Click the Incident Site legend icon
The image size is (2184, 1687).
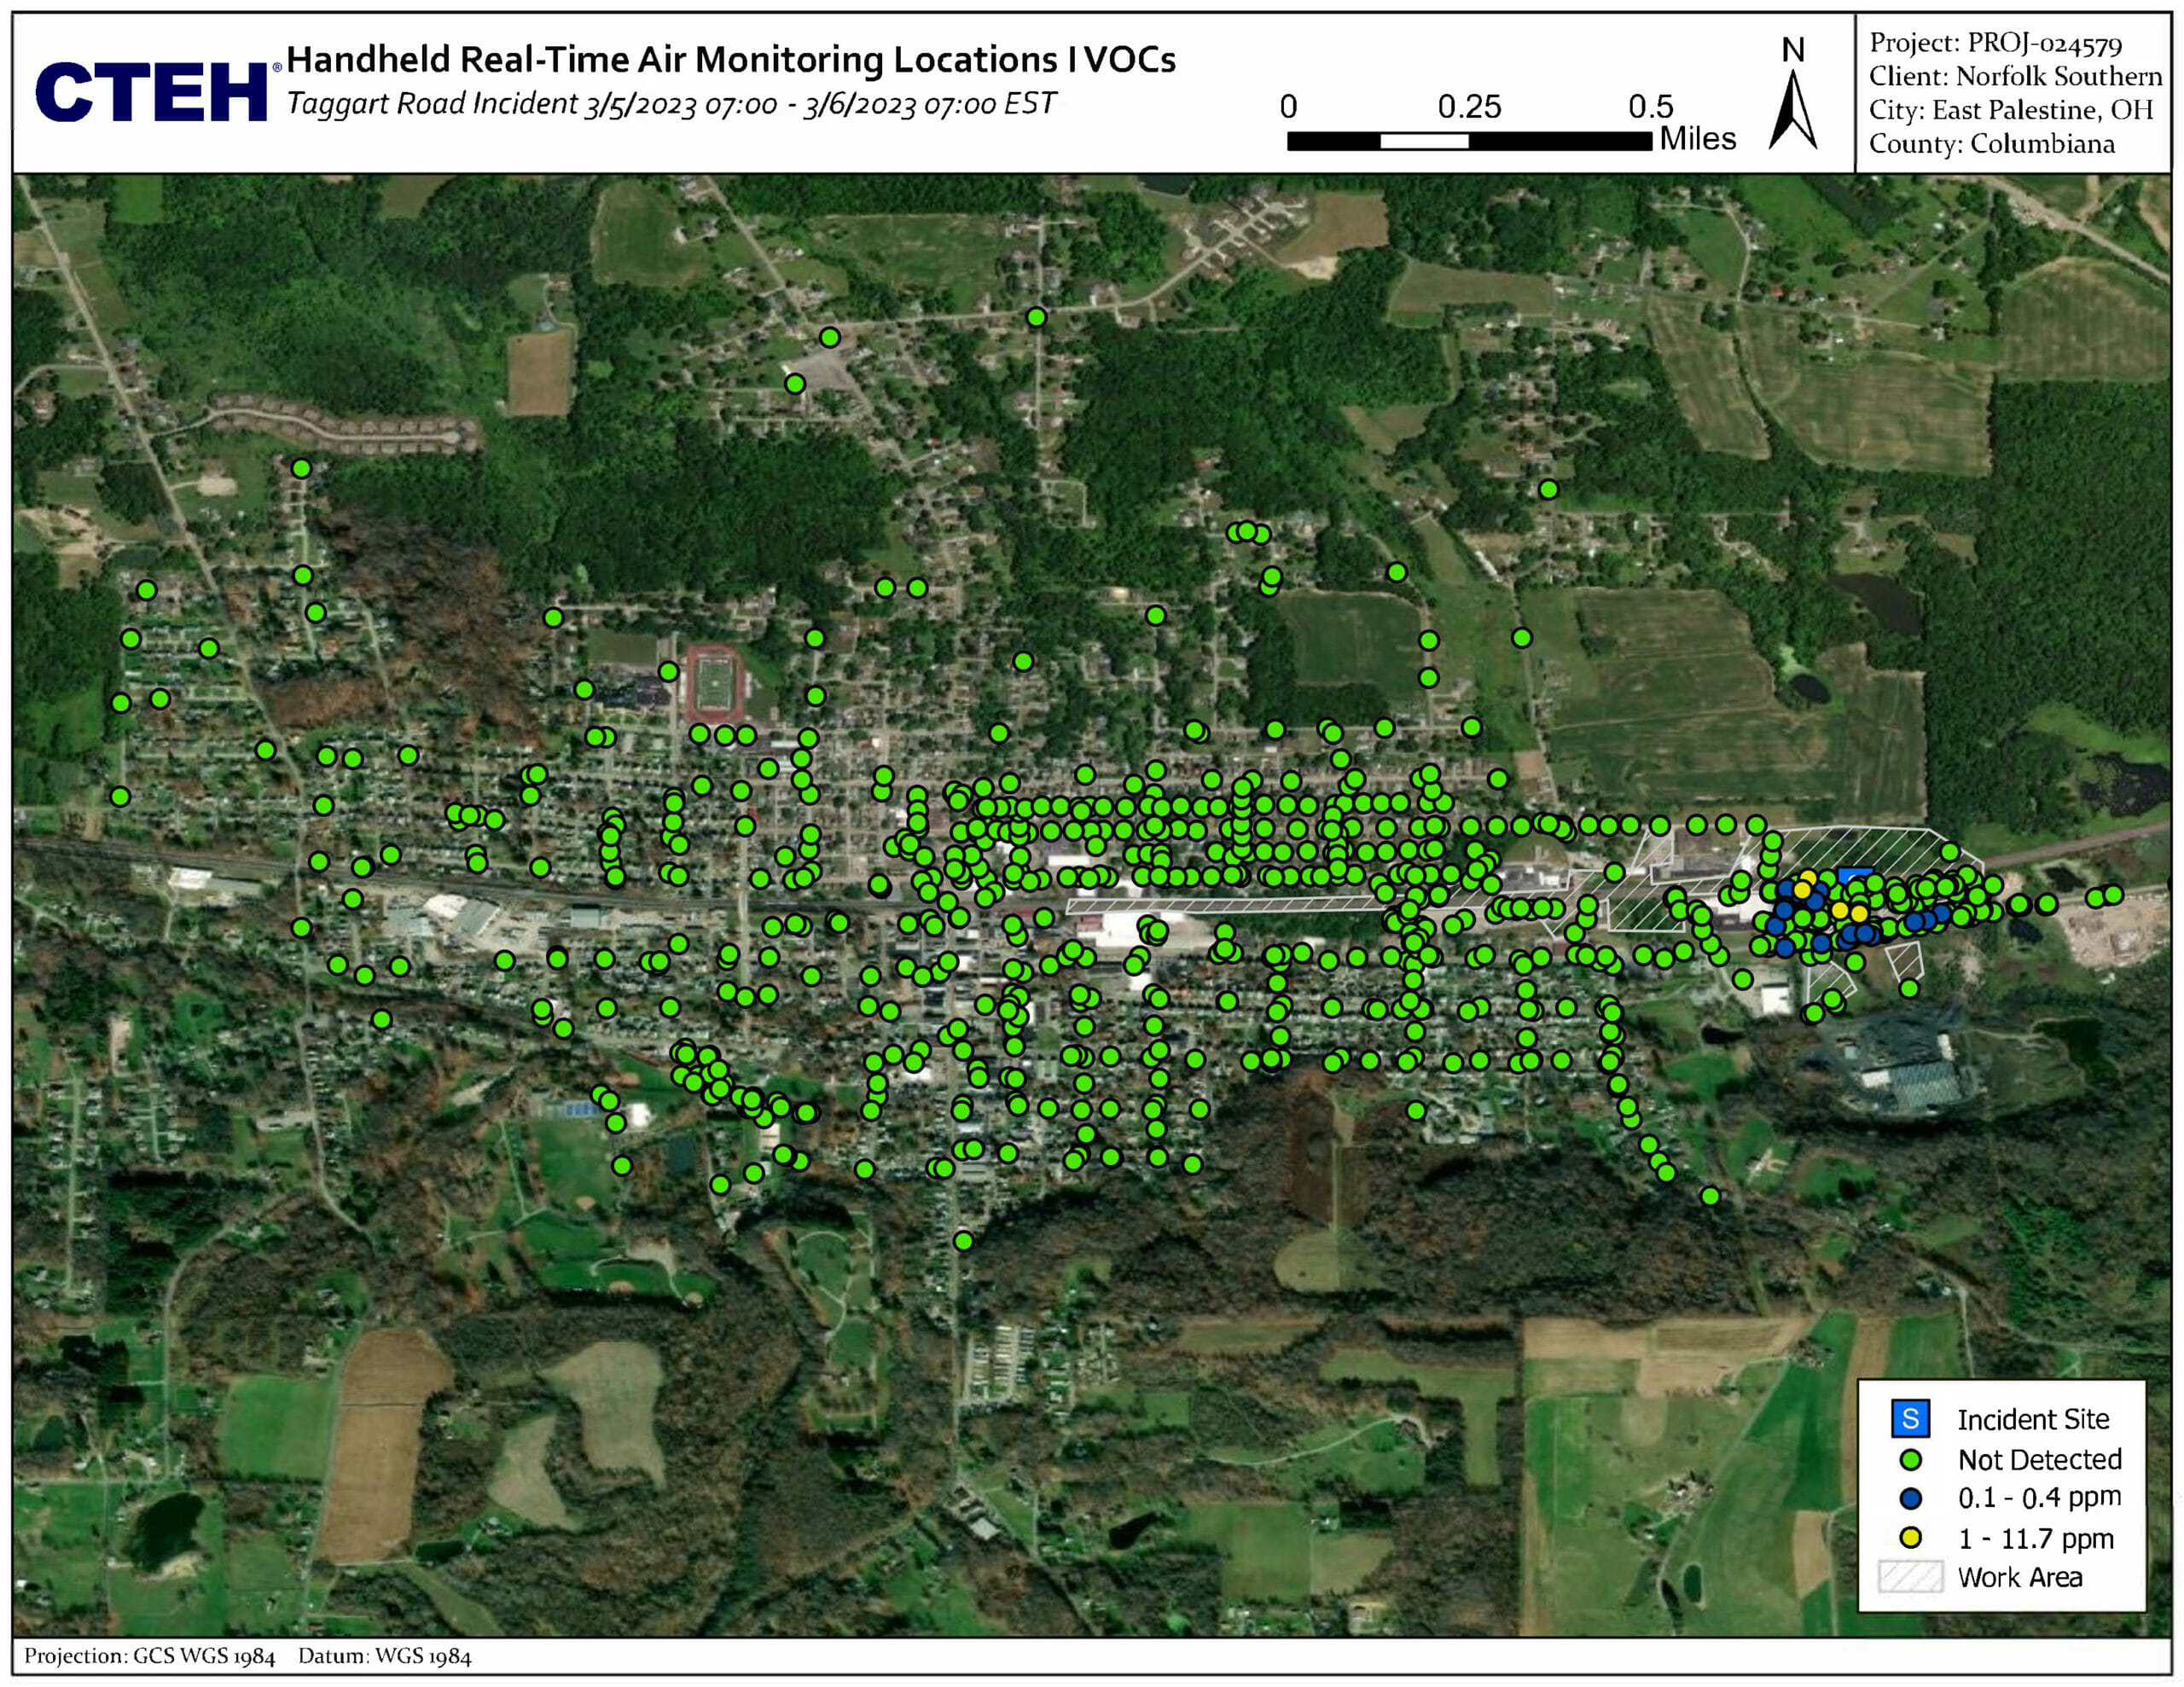[1910, 1419]
